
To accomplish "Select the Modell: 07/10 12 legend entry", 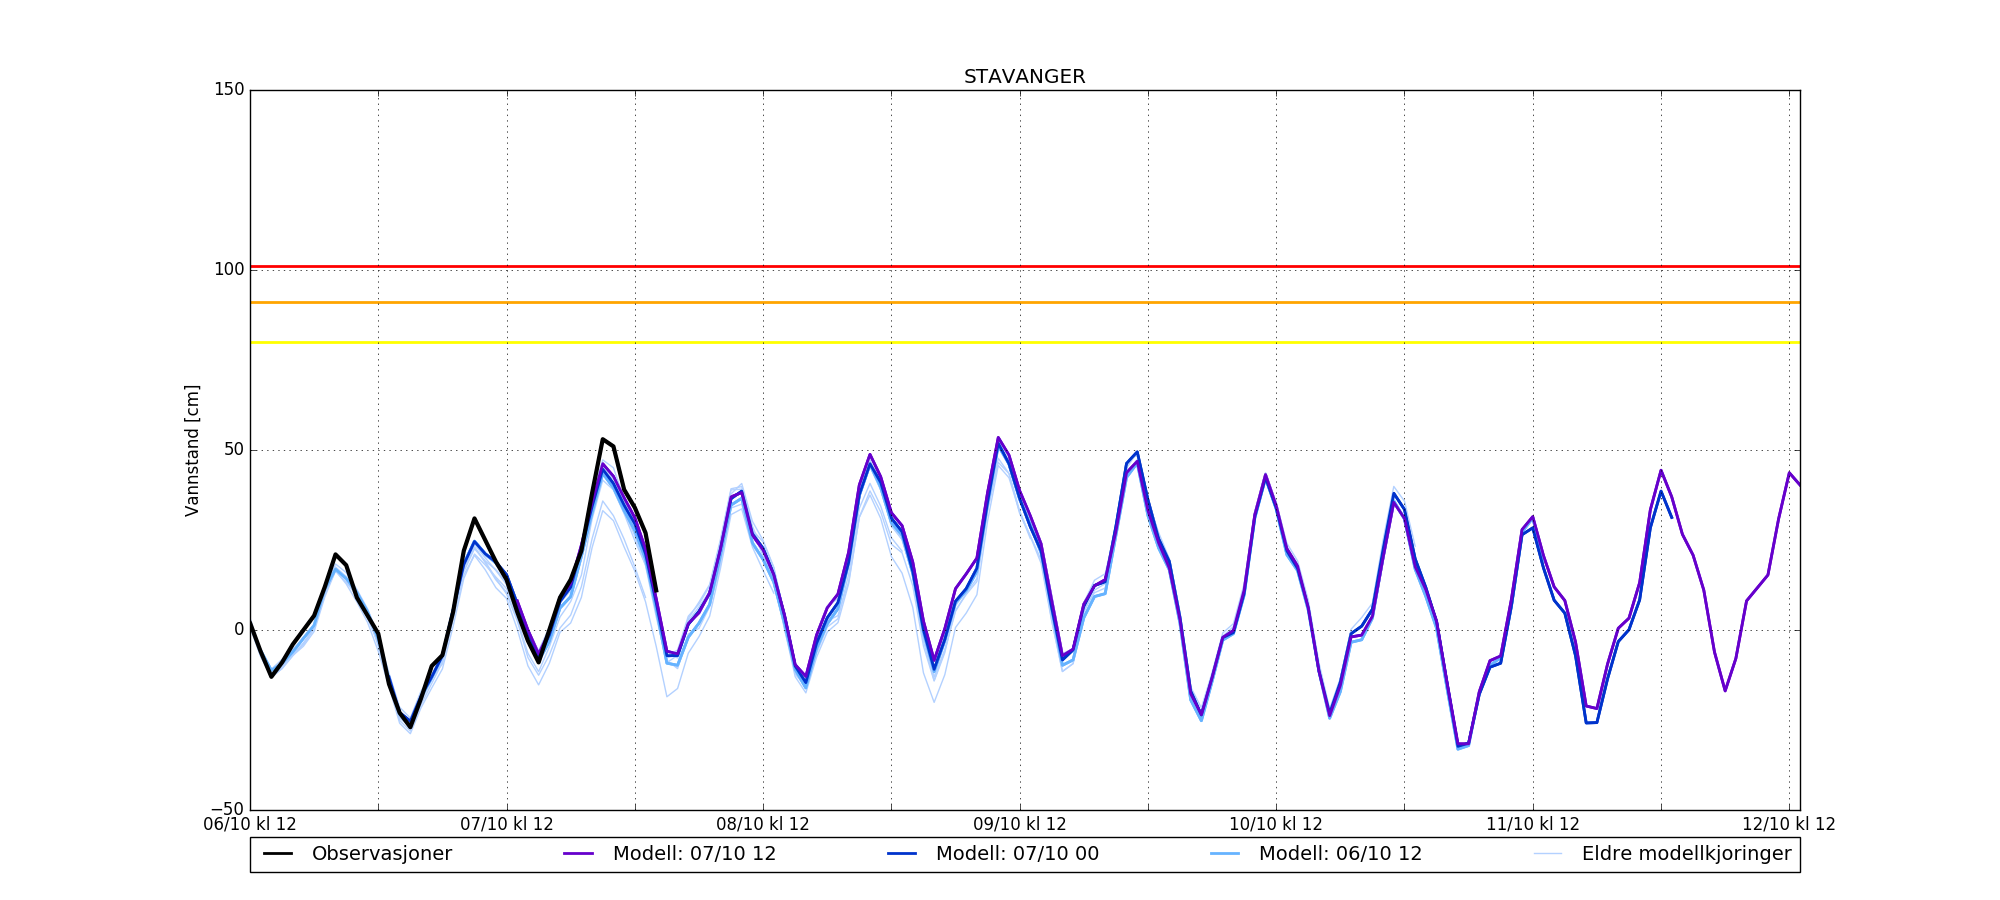I will click(670, 854).
